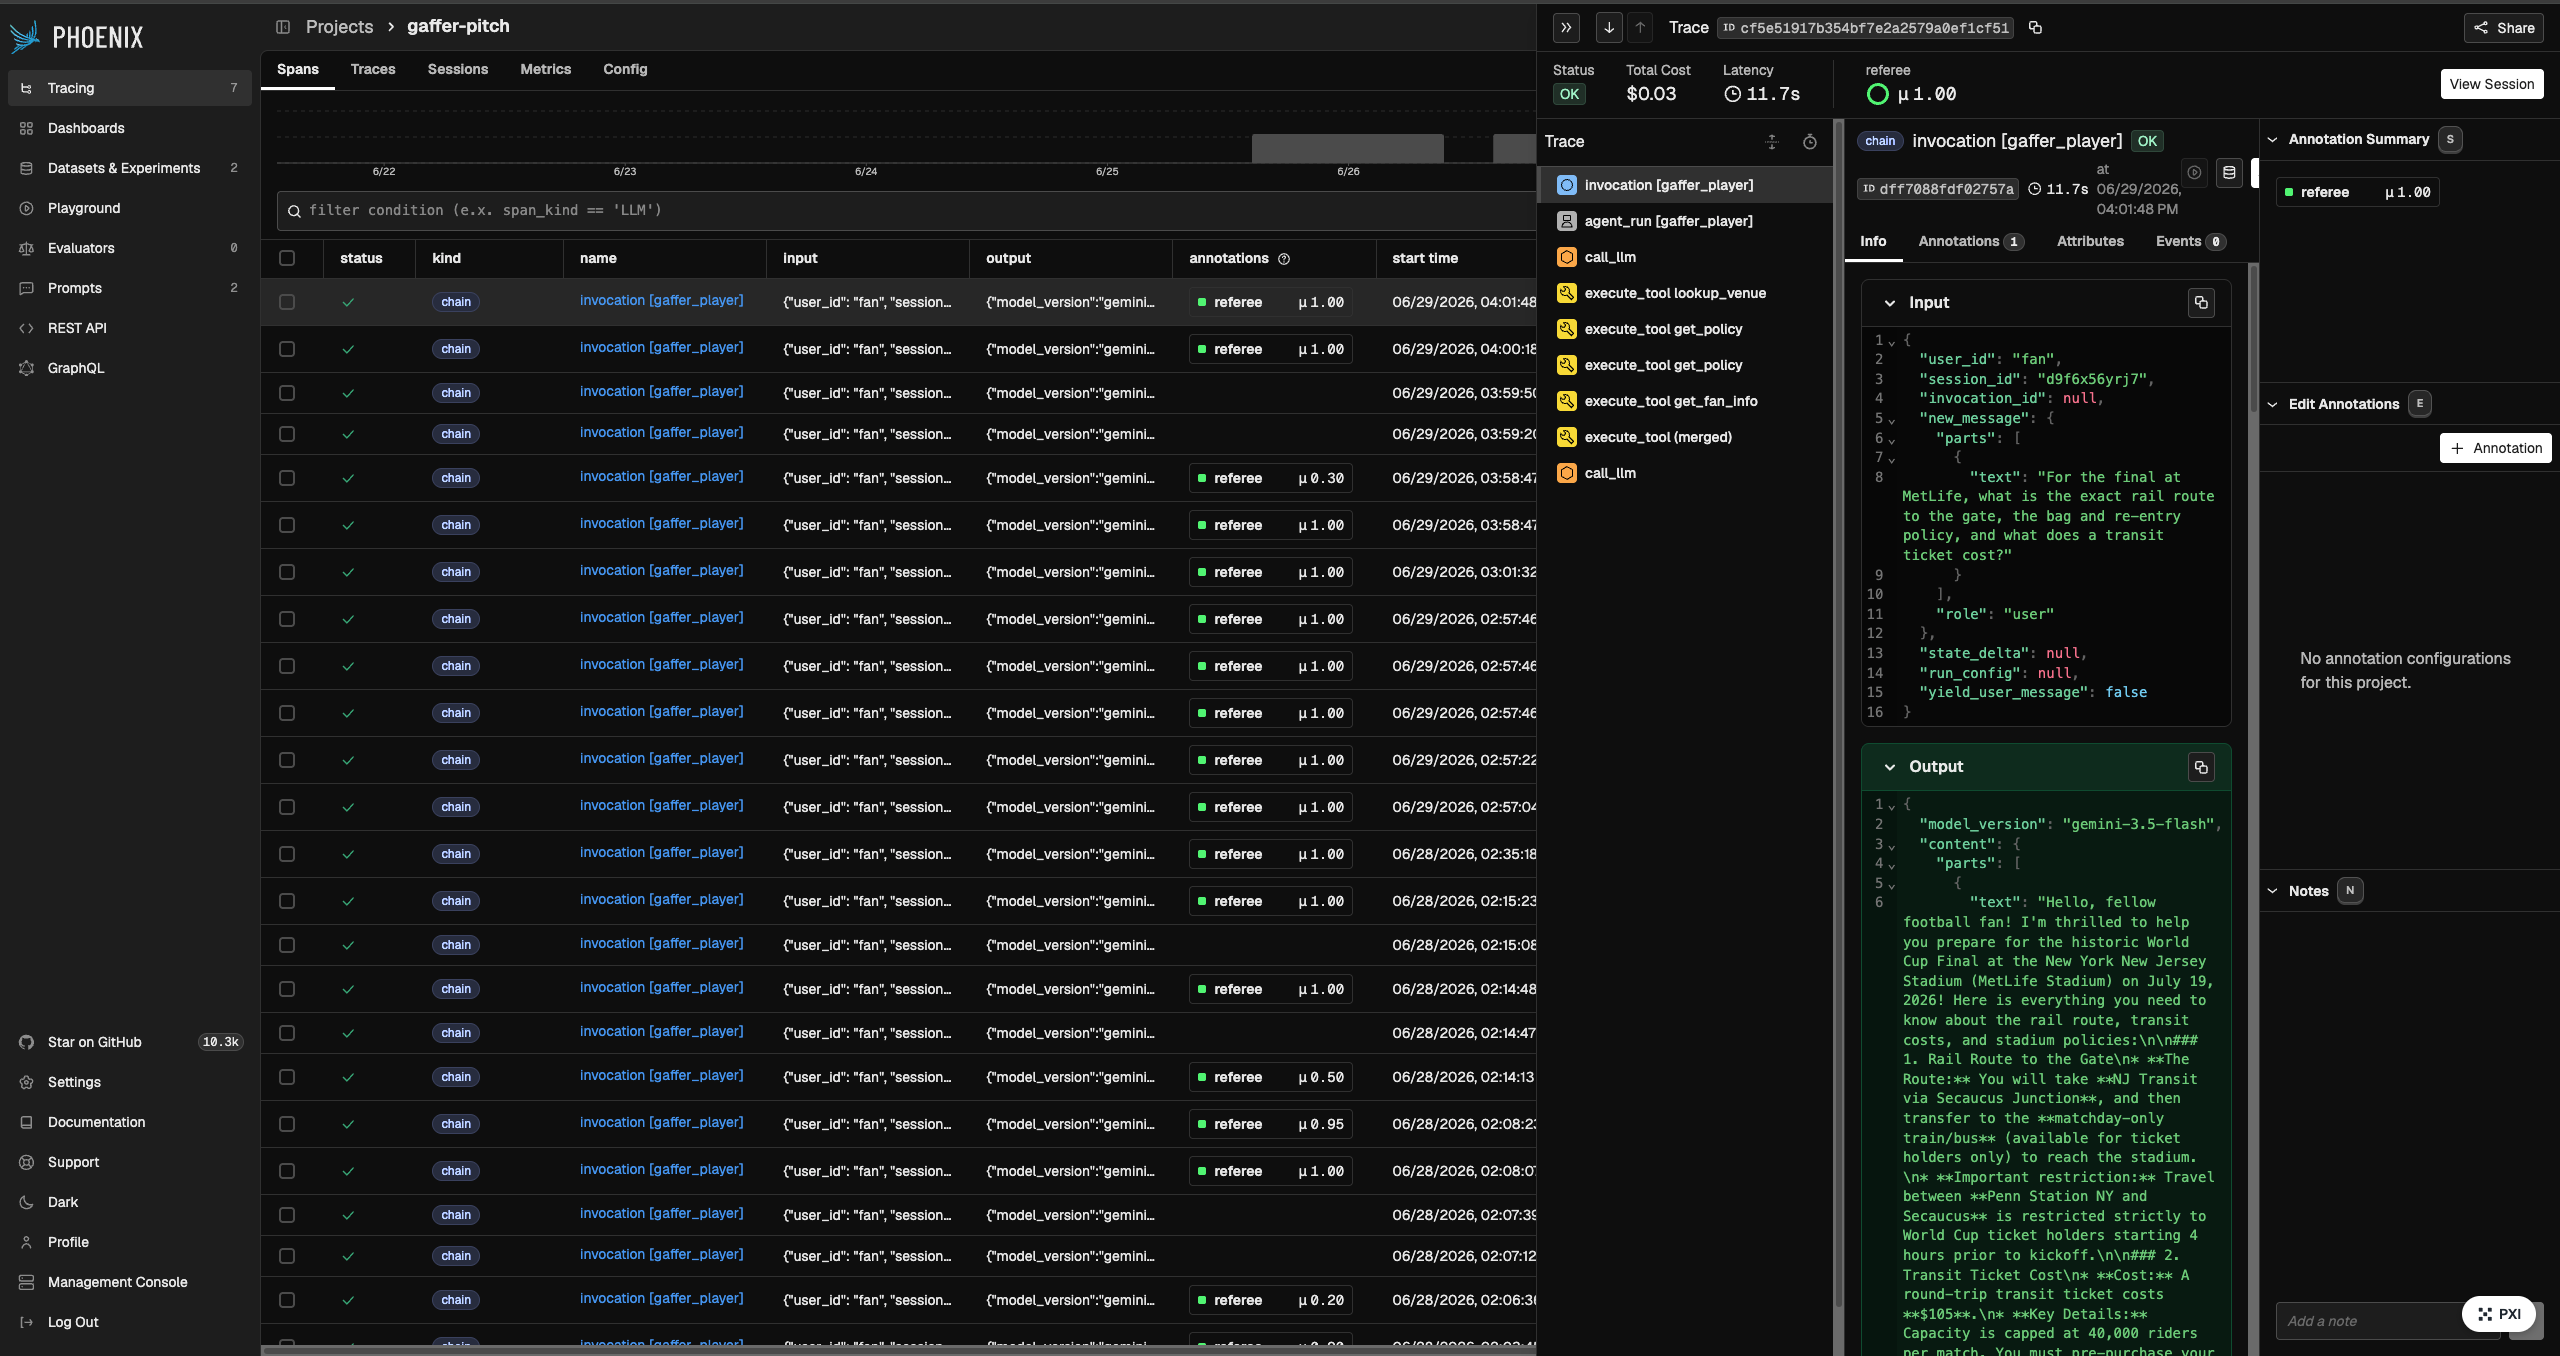Go to next trace with down arrow
2560x1356 pixels.
[1609, 28]
